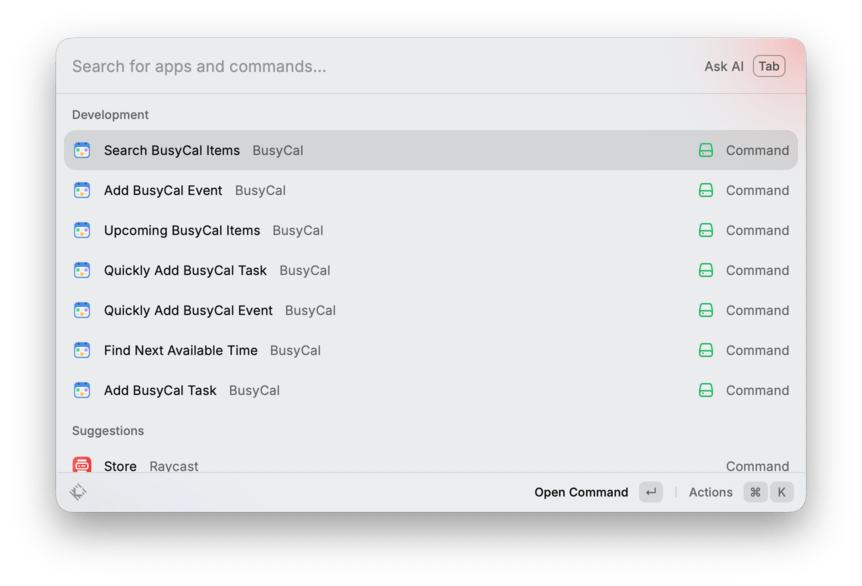The height and width of the screenshot is (586, 862).
Task: Click the red Raycast Store icon under Suggestions
Action: pos(82,465)
